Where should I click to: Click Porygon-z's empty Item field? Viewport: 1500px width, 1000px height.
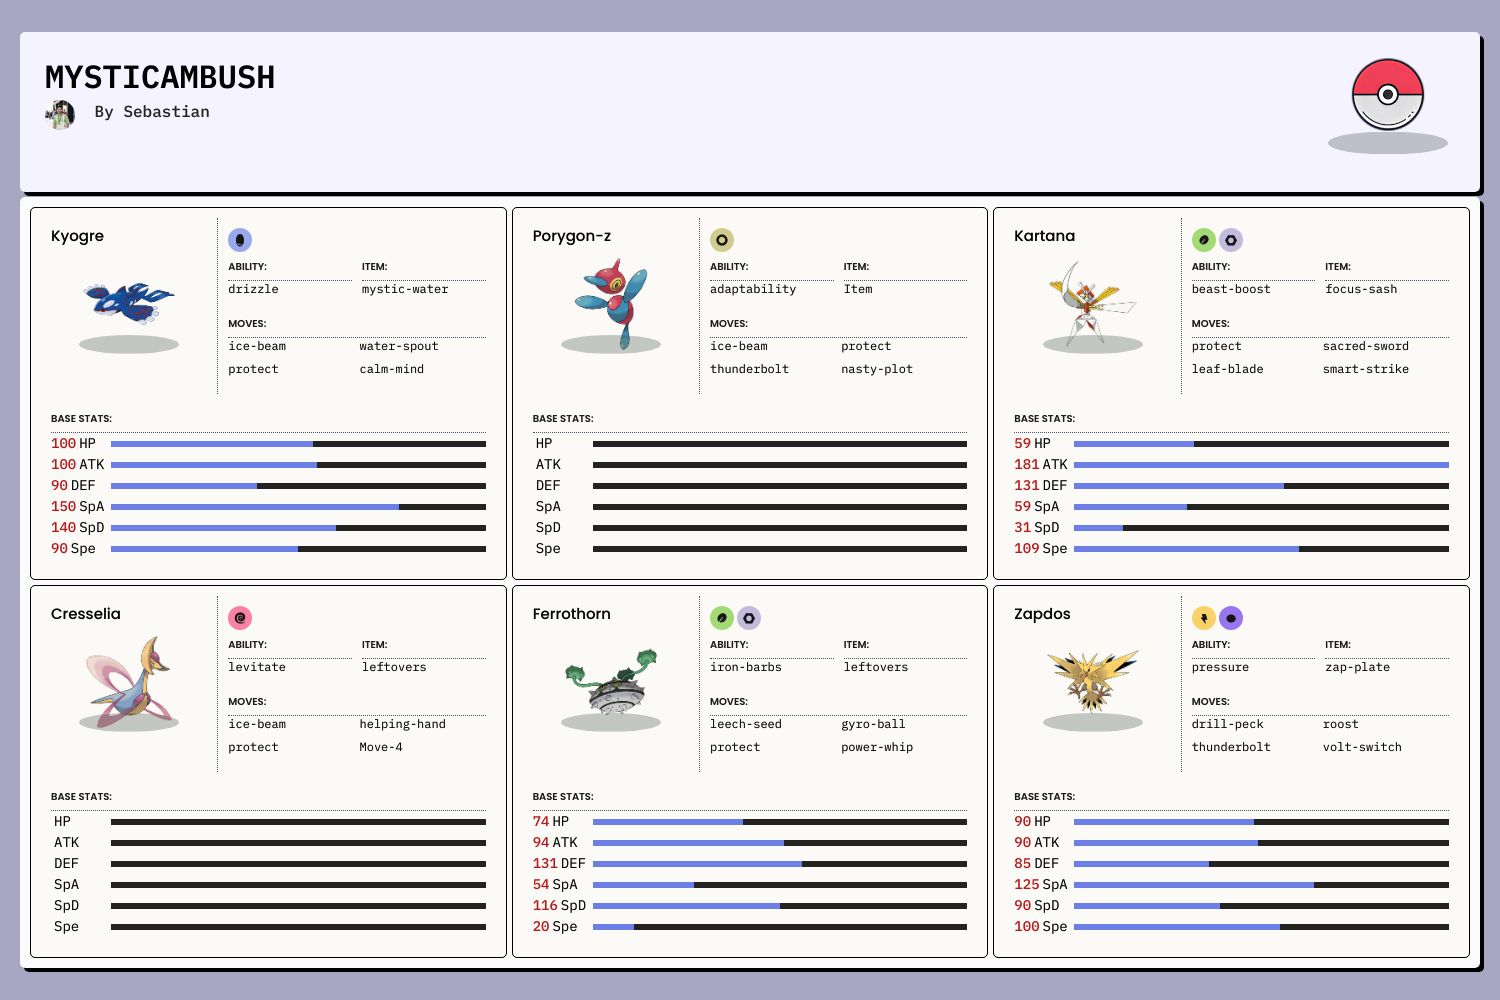(x=858, y=289)
